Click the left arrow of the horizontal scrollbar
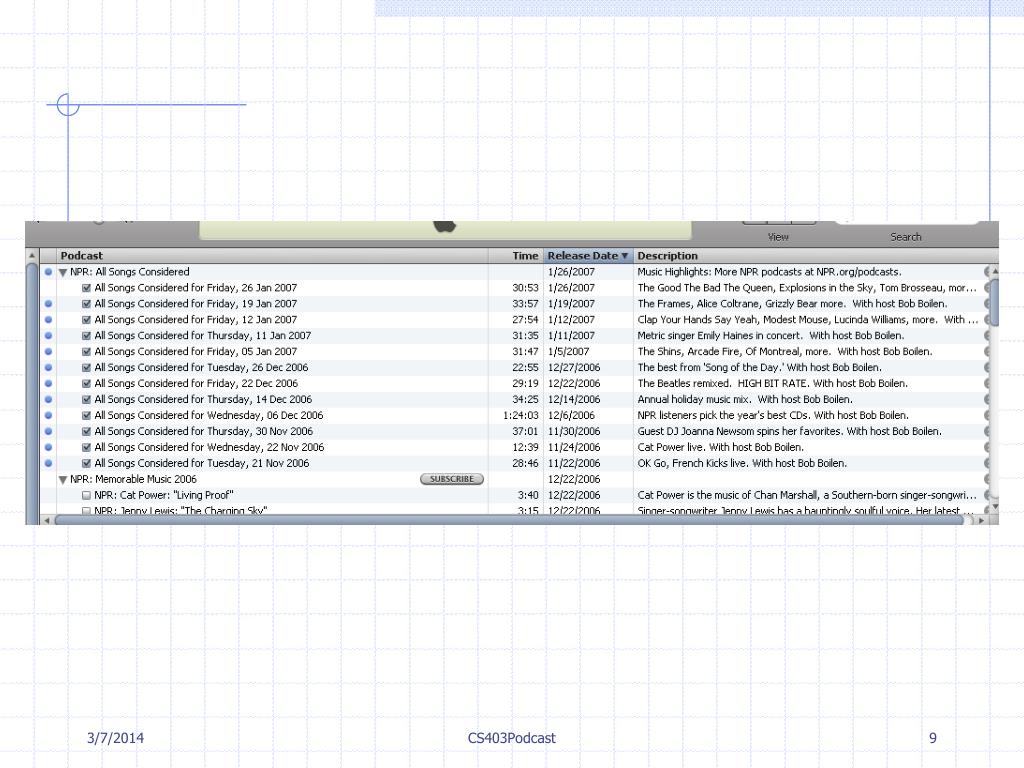 click(46, 520)
